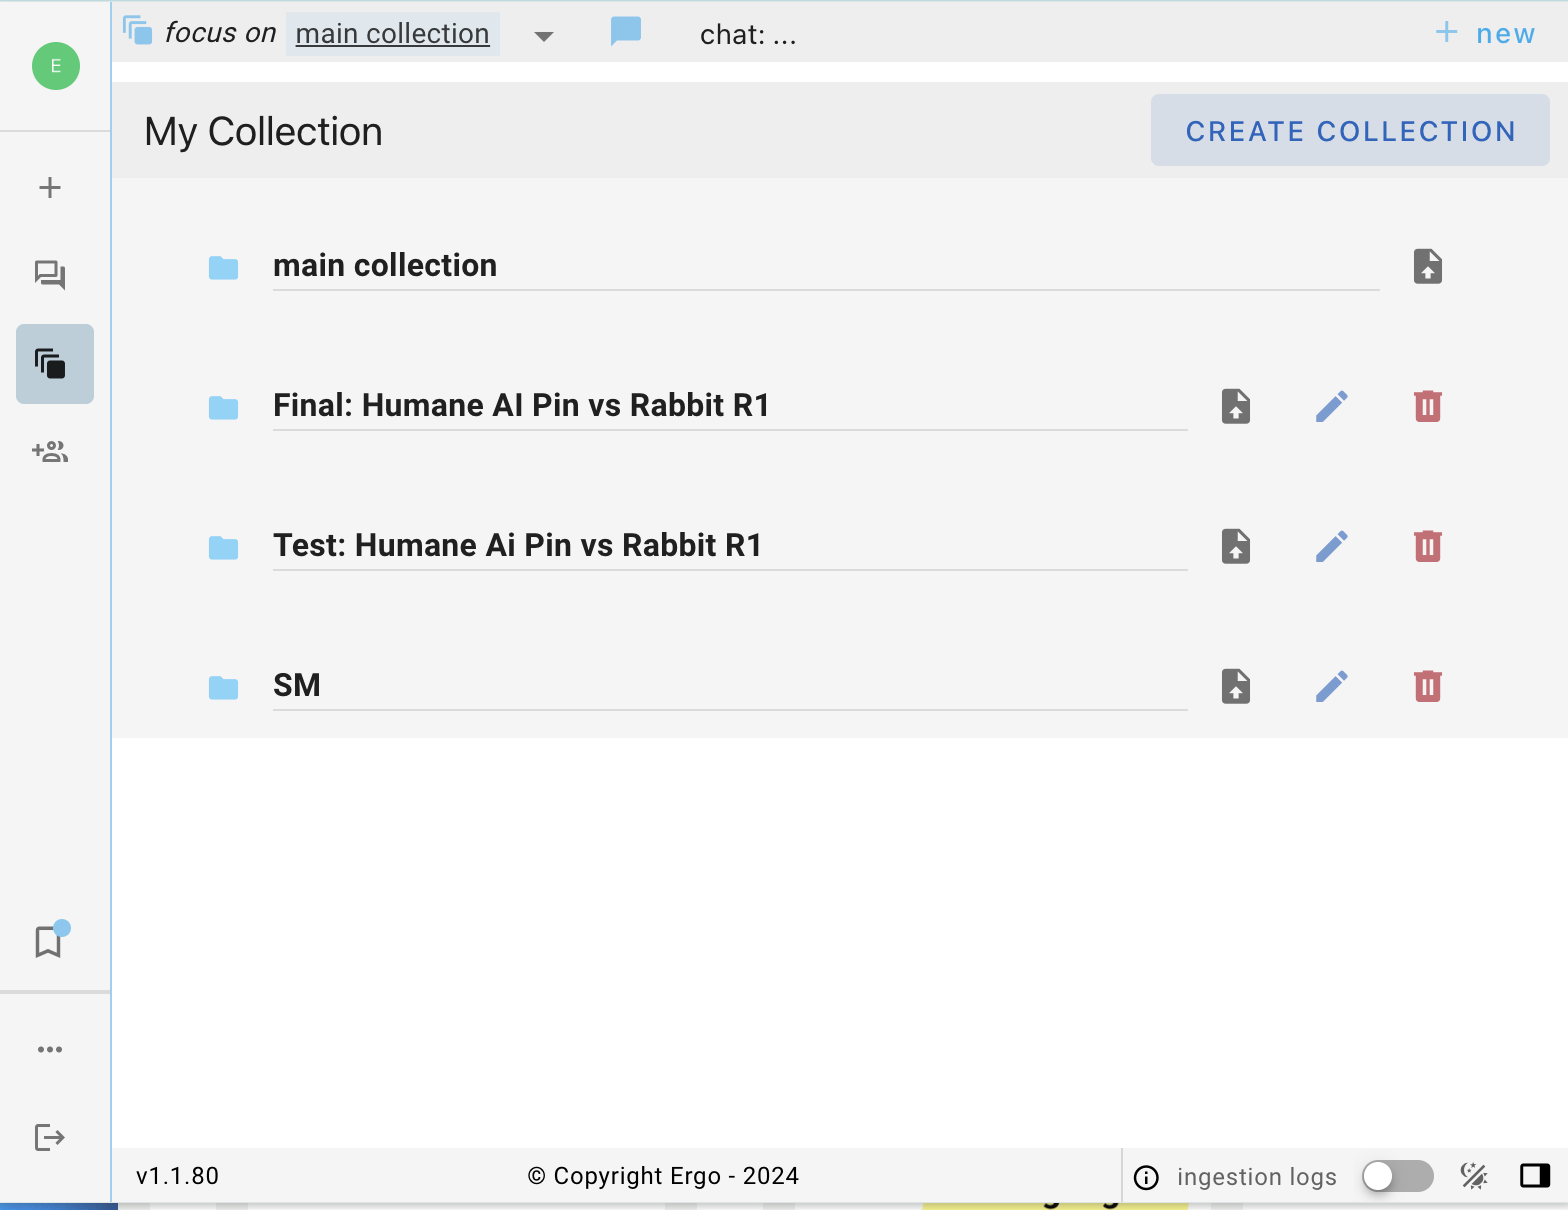Click the plus icon in the sidebar
Image resolution: width=1568 pixels, height=1210 pixels.
click(x=50, y=187)
